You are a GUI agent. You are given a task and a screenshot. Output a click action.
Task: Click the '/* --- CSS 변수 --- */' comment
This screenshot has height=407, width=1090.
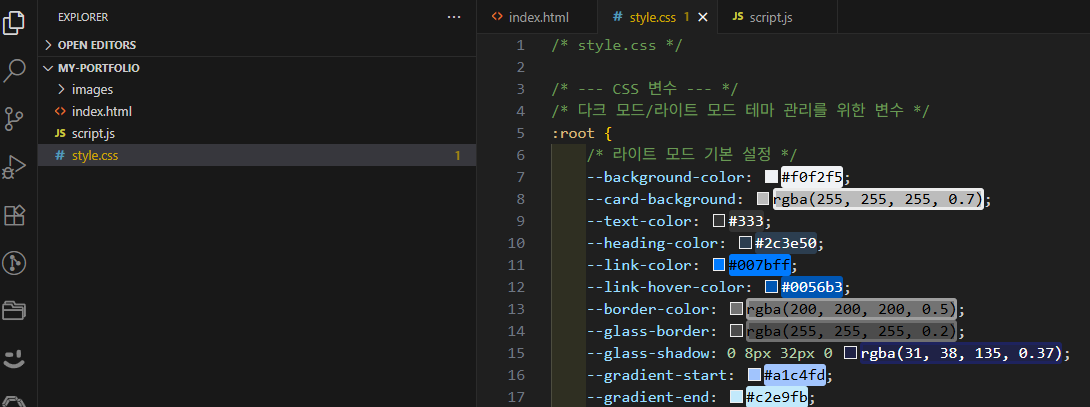coord(644,89)
